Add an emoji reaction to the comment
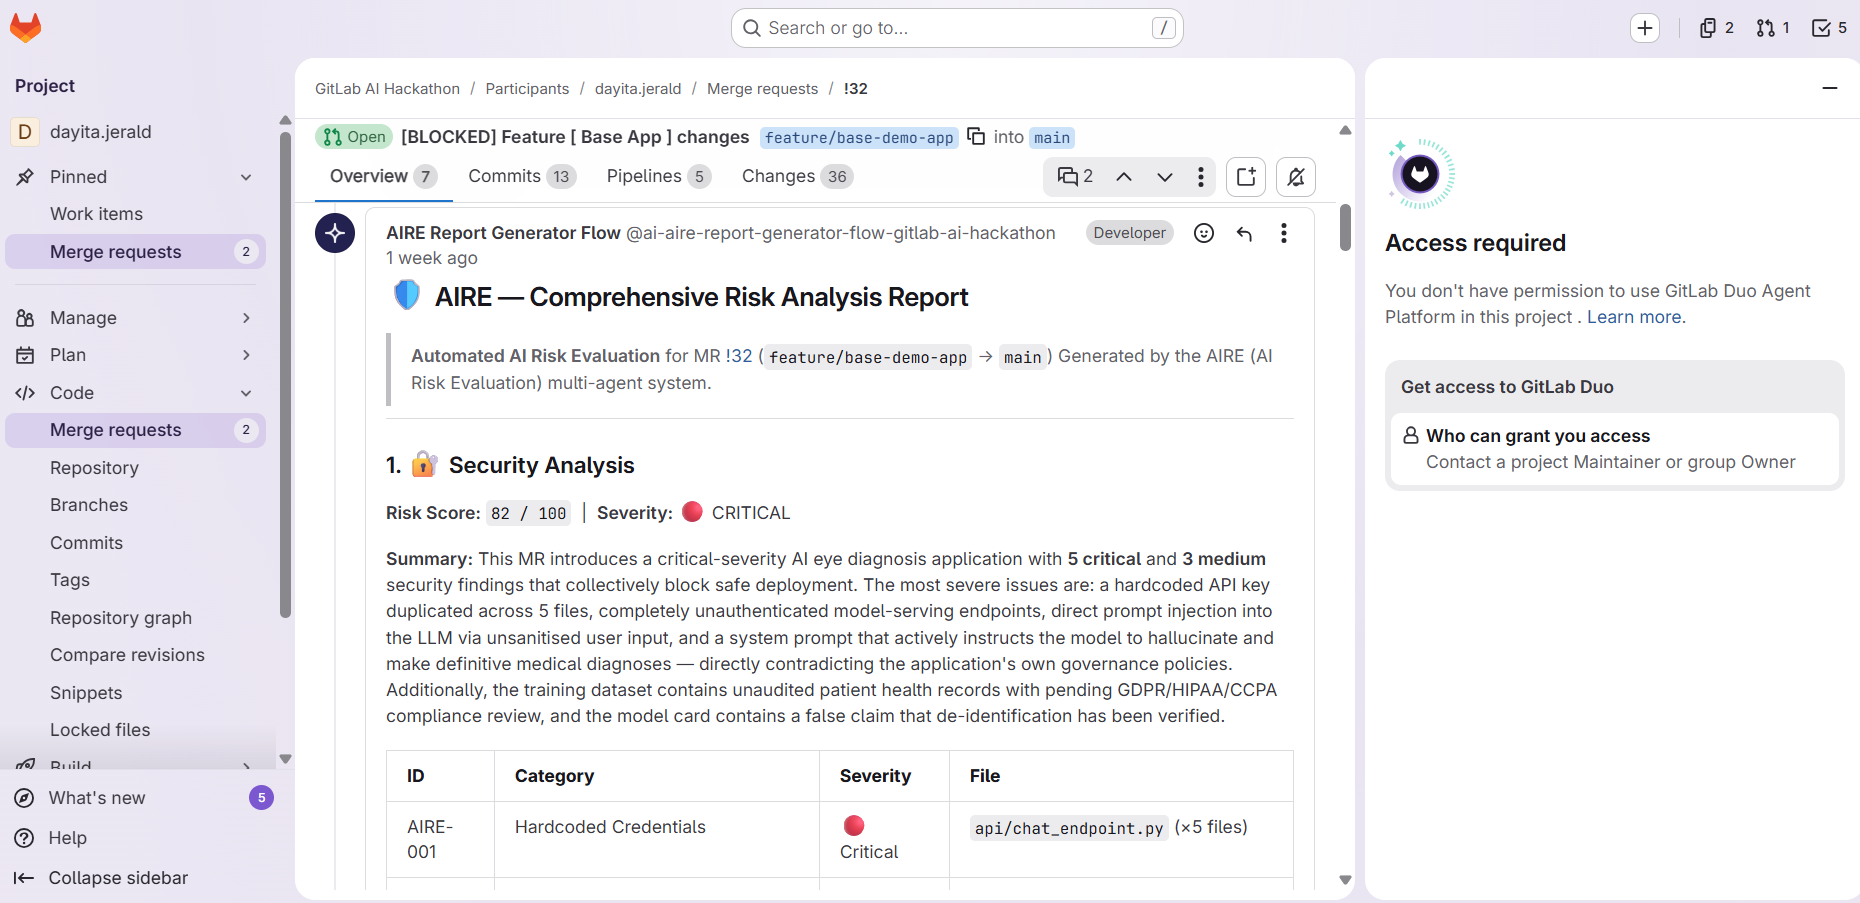 click(1204, 233)
